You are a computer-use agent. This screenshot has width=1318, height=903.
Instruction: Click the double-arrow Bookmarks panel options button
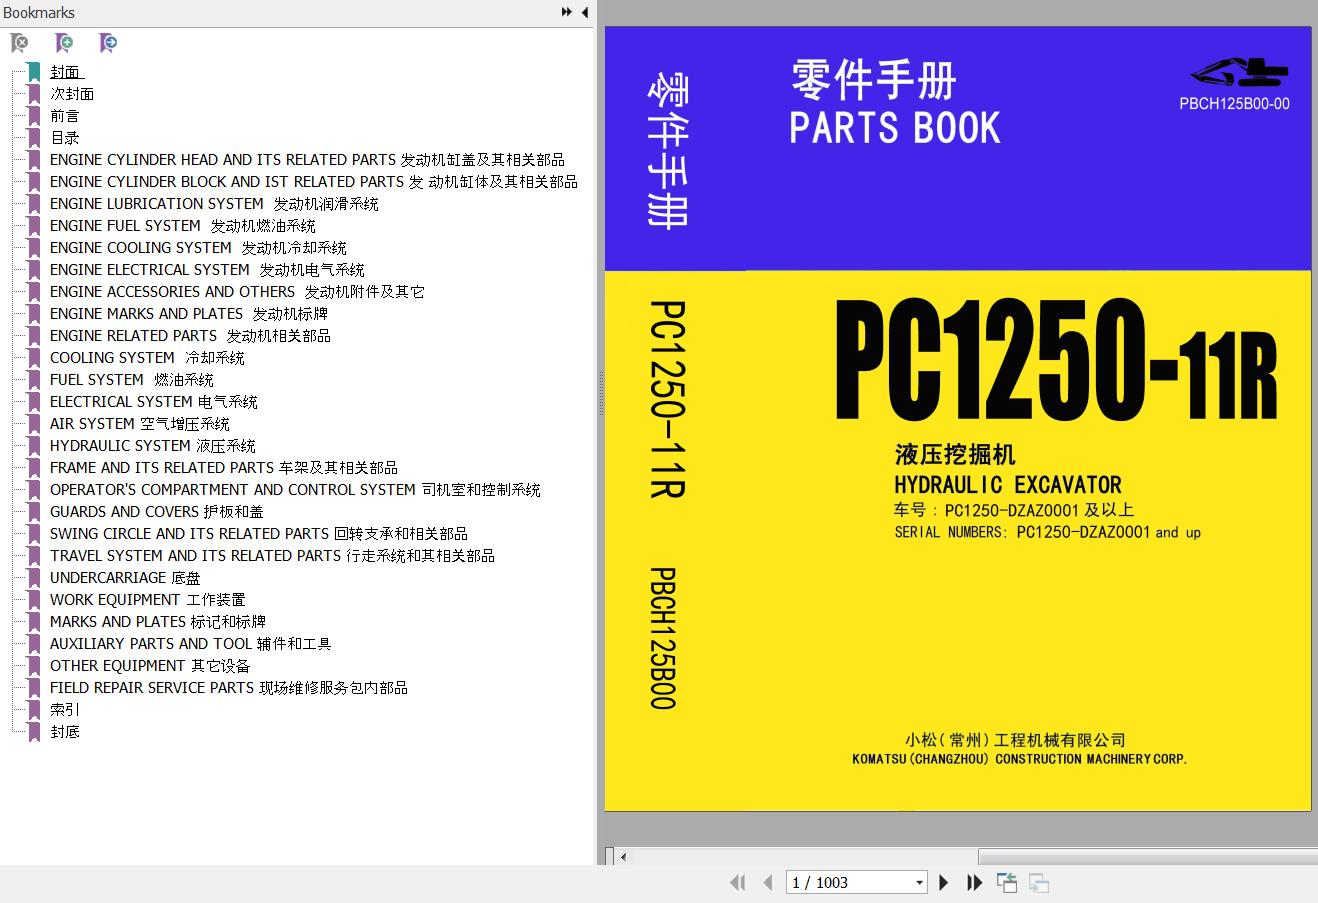point(567,12)
